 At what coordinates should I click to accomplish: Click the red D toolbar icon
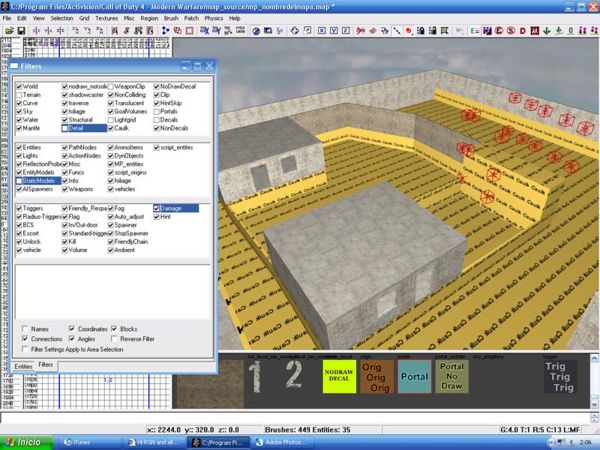point(523,31)
